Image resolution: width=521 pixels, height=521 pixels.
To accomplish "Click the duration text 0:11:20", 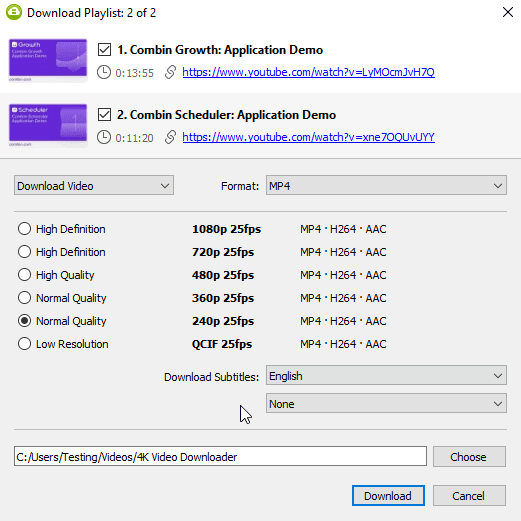I will pos(134,138).
